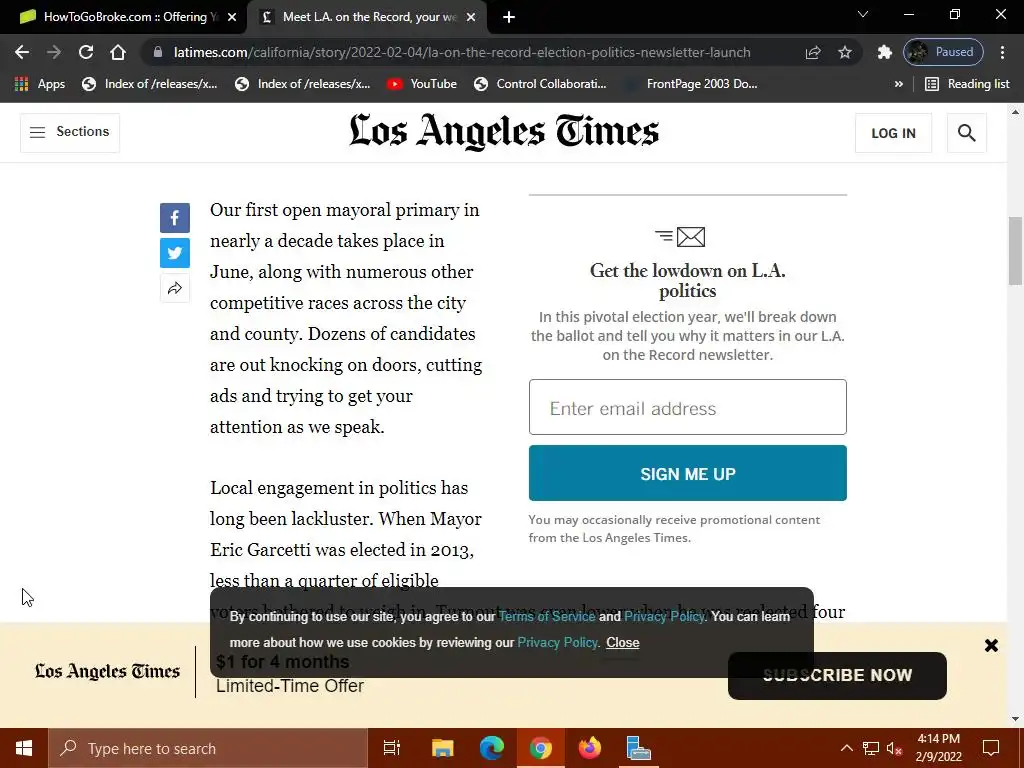Click the 'Get the lowdown on L.A. politics' heading
Viewport: 1024px width, 768px height.
(688, 281)
